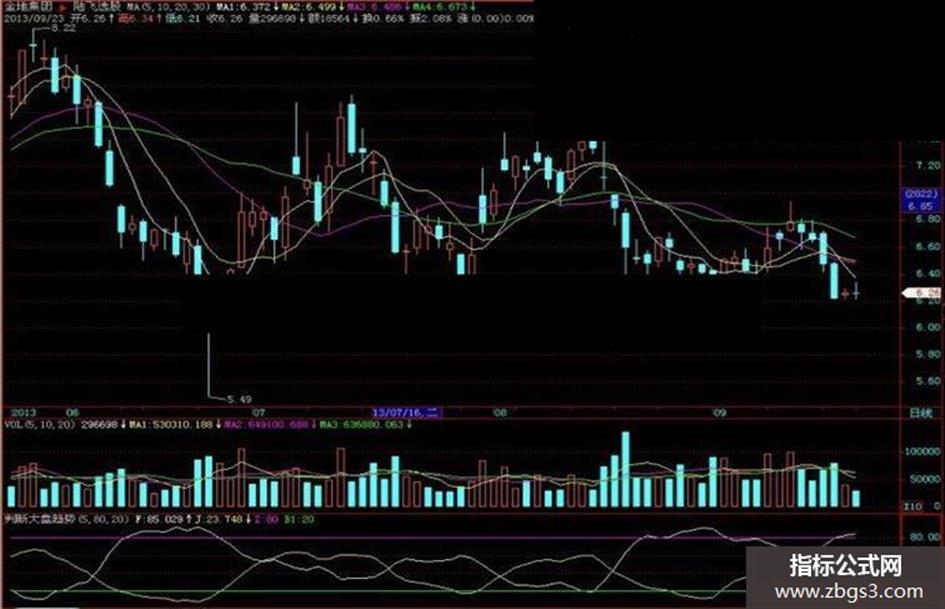The width and height of the screenshot is (945, 609).
Task: Select the MA1: 6.372 value
Action: pyautogui.click(x=243, y=8)
